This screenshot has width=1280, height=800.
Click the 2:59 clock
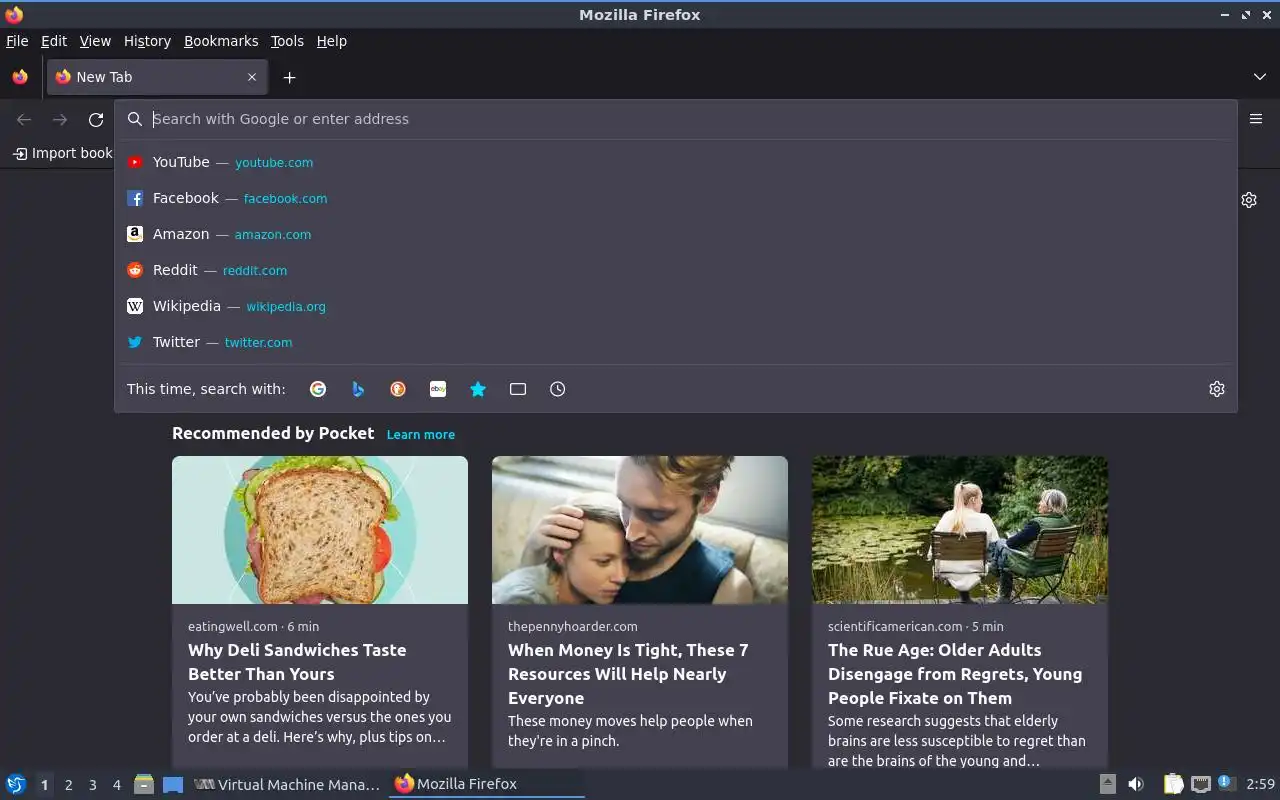(x=1260, y=784)
